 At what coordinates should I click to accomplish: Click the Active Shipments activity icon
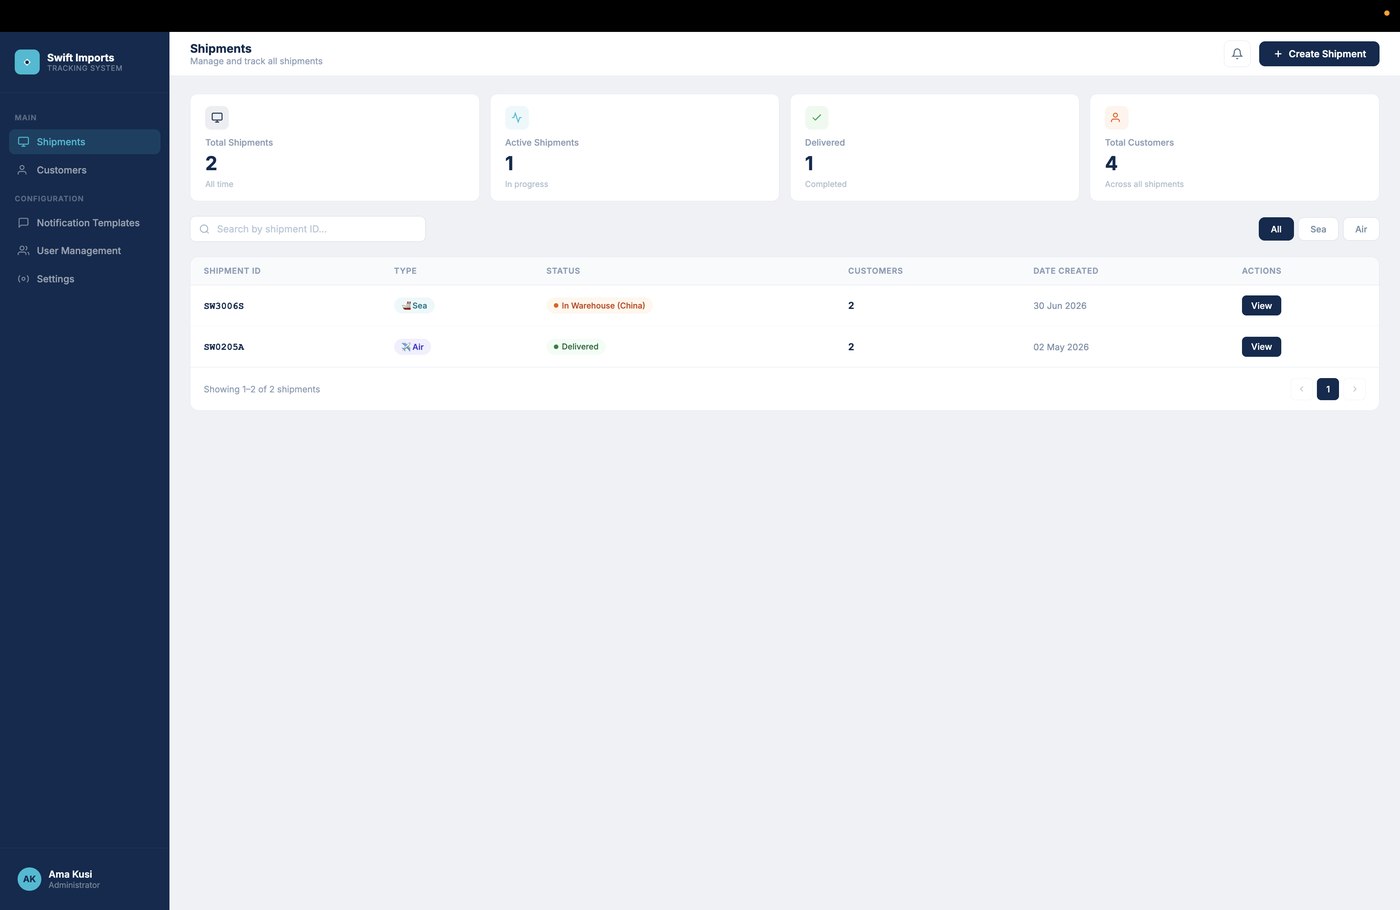(x=517, y=118)
